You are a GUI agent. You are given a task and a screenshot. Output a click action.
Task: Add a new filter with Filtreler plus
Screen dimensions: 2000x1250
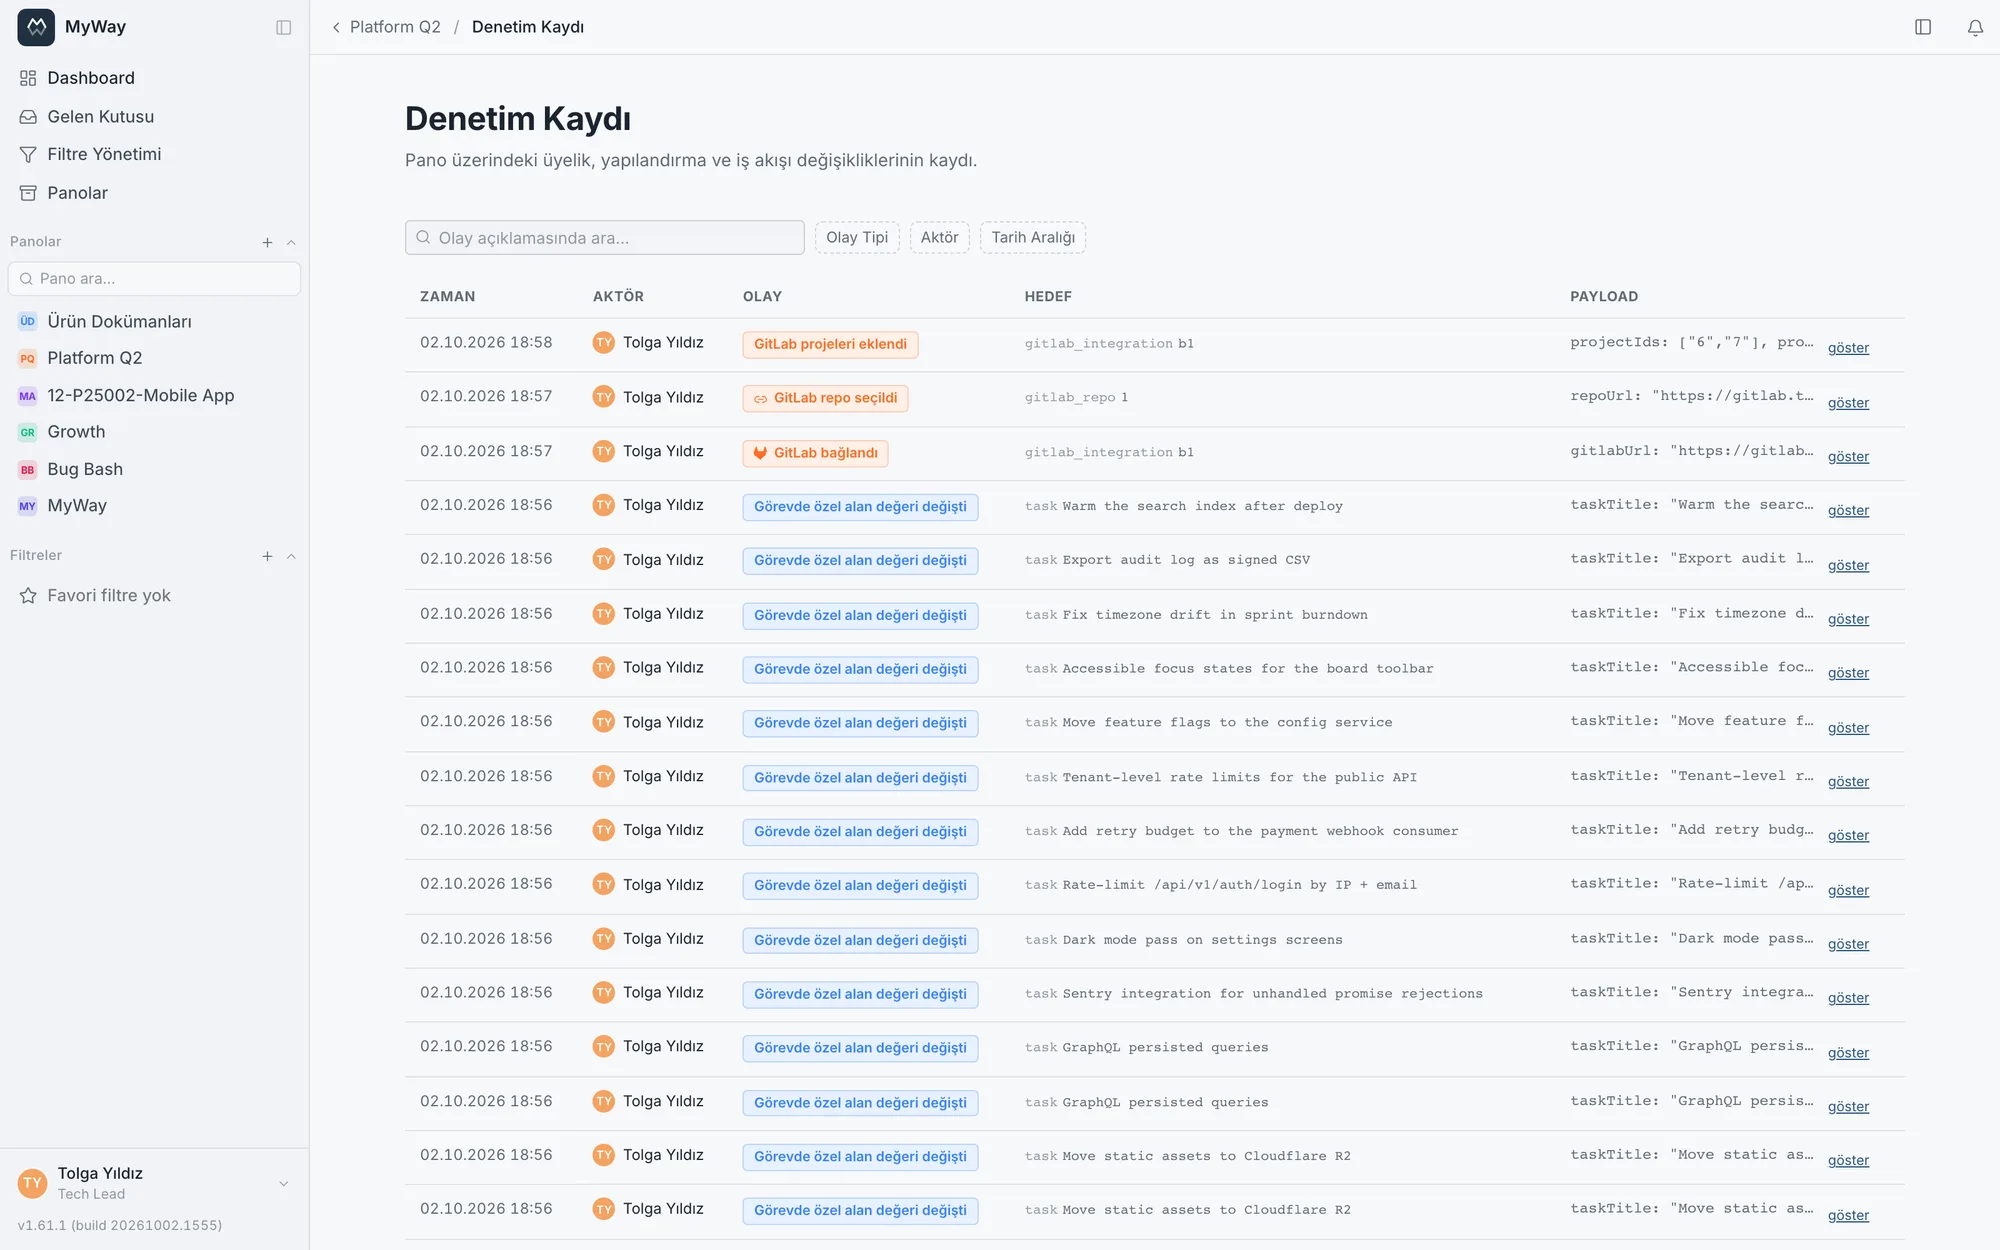click(267, 556)
